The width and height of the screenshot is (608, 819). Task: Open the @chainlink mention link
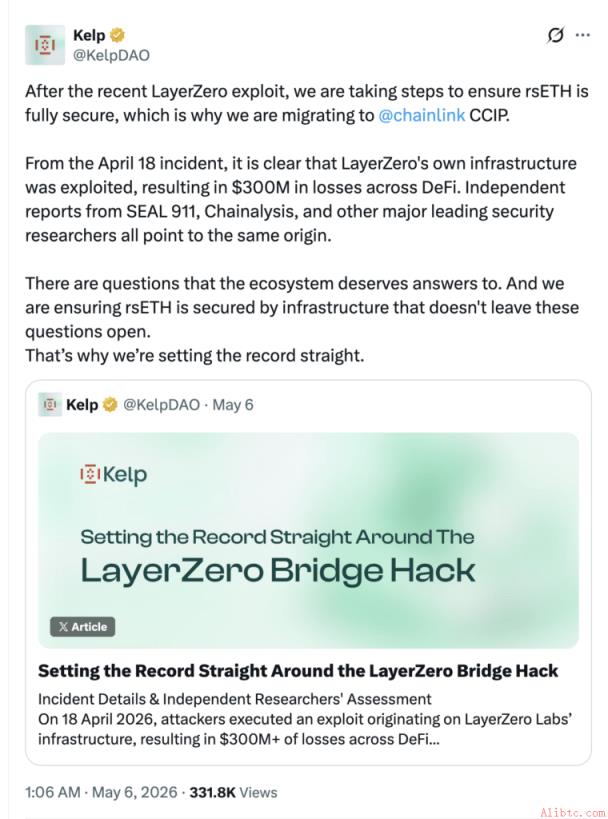tap(421, 115)
